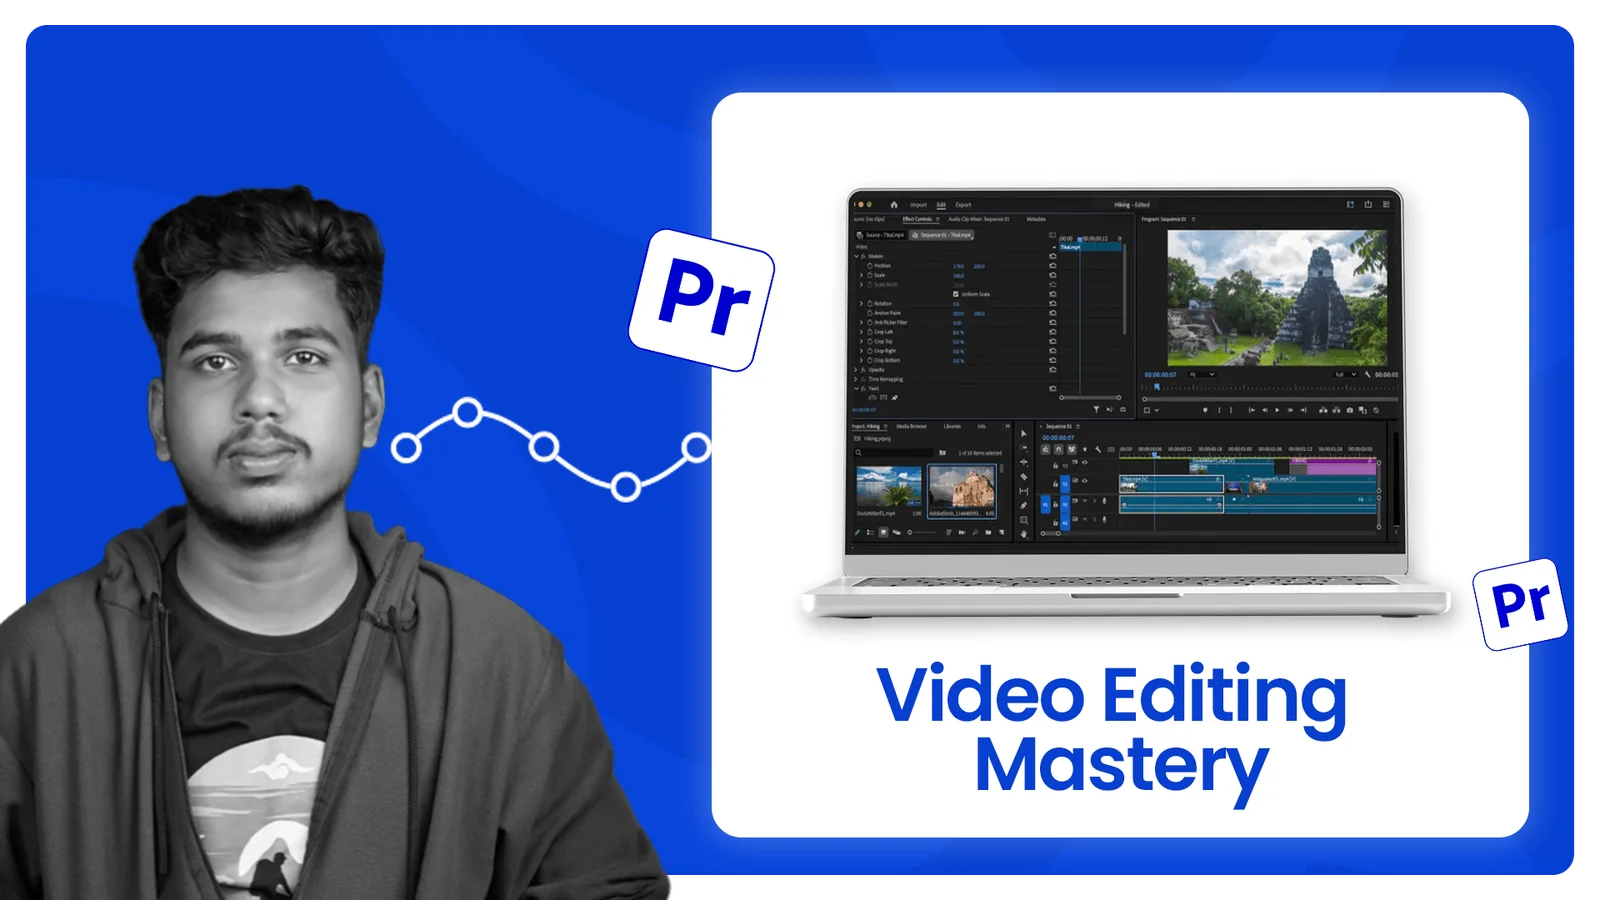Click the timeline horizontal zoom bar

click(x=1050, y=534)
